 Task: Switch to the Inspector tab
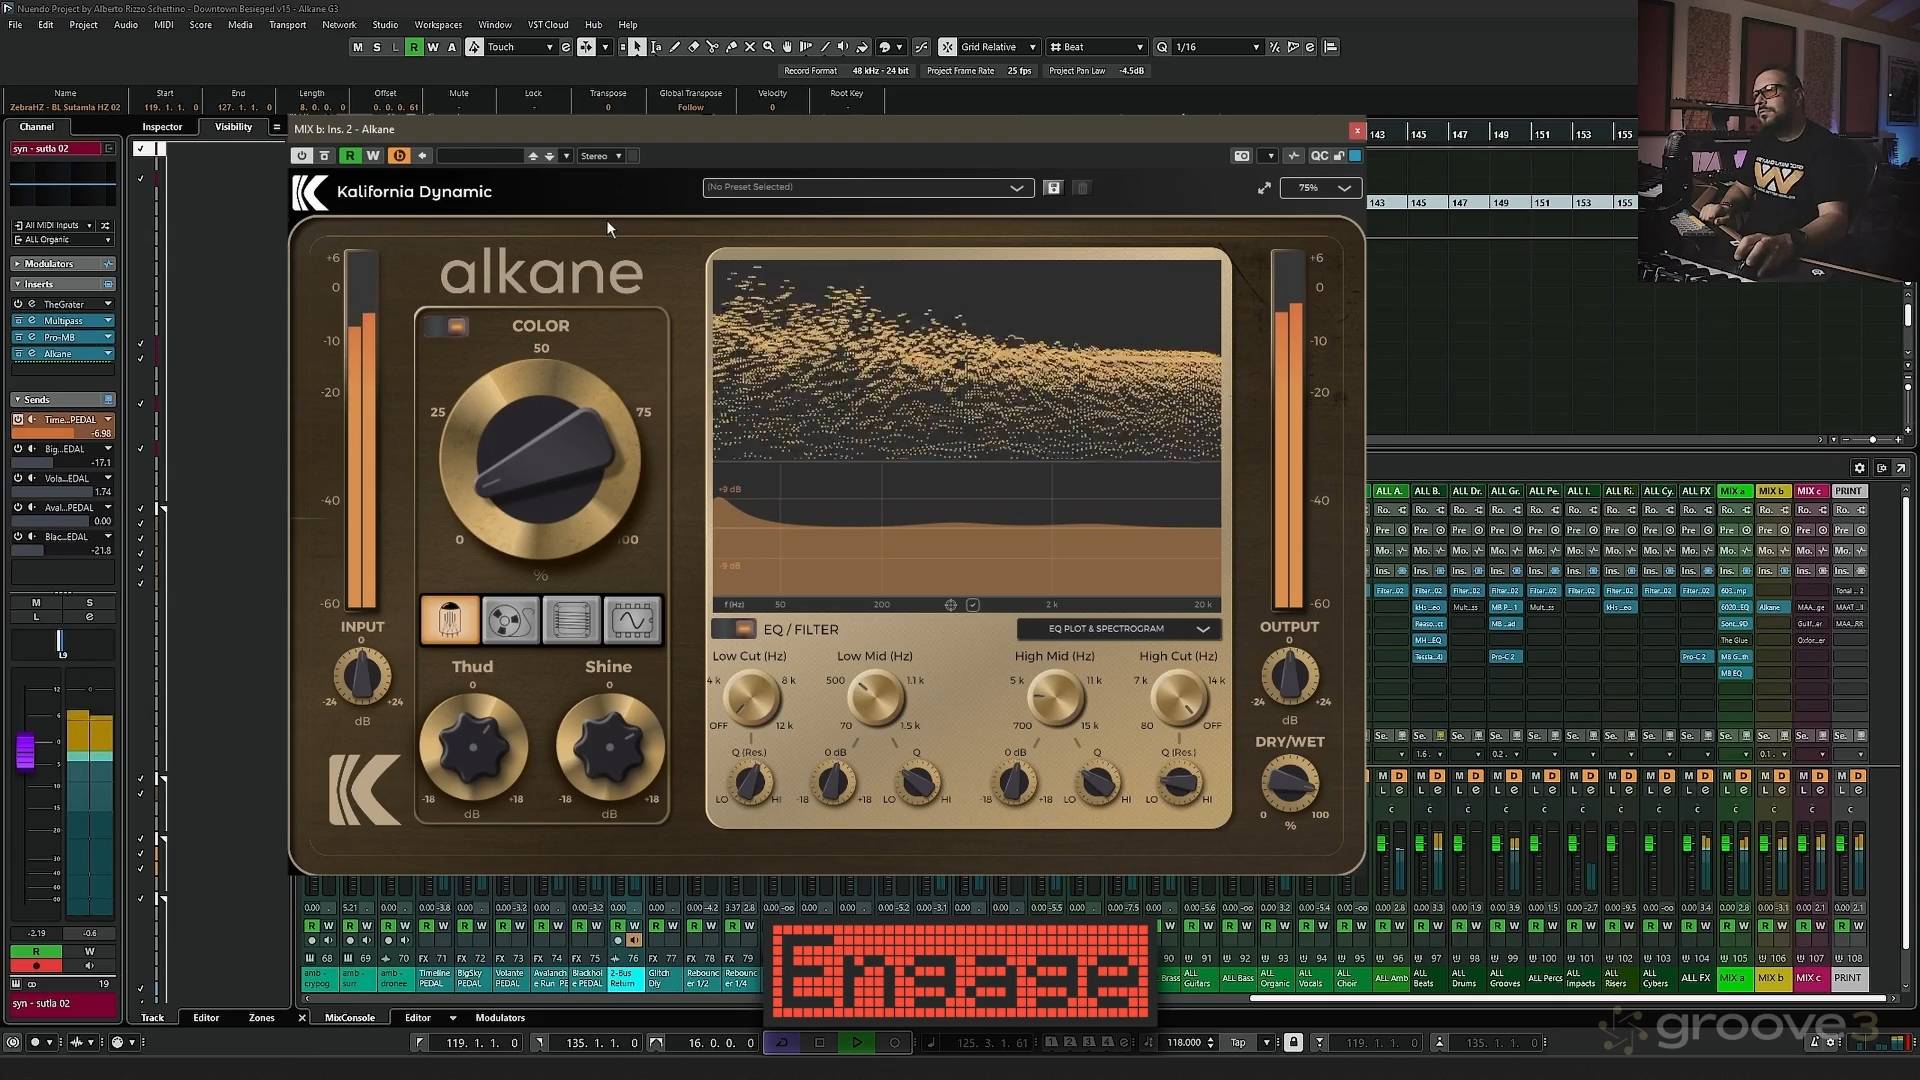(162, 127)
